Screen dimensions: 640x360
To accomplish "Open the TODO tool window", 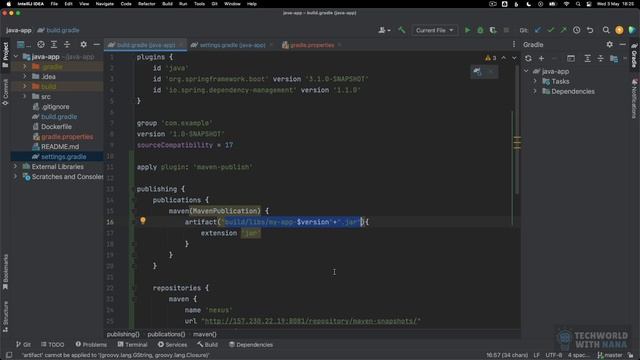I will pos(53,344).
